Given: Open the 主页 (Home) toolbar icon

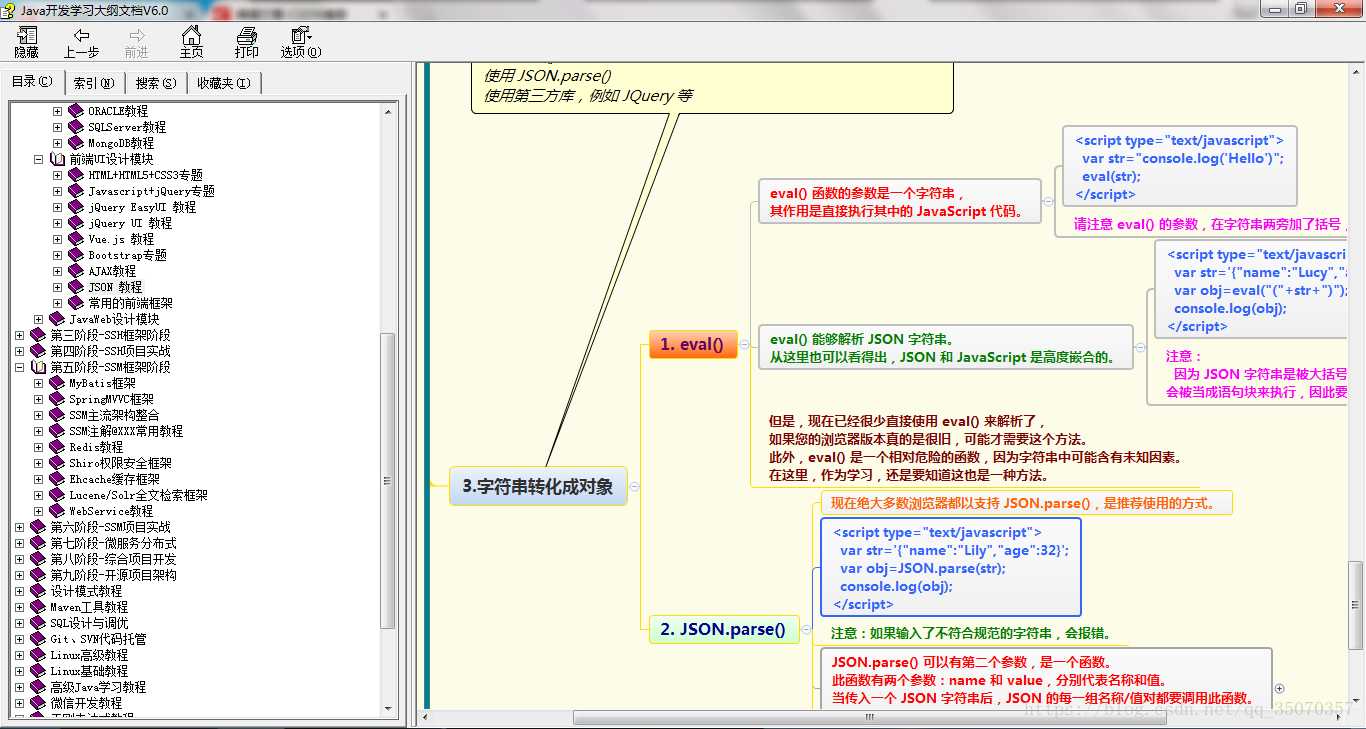Looking at the screenshot, I should pos(191,42).
